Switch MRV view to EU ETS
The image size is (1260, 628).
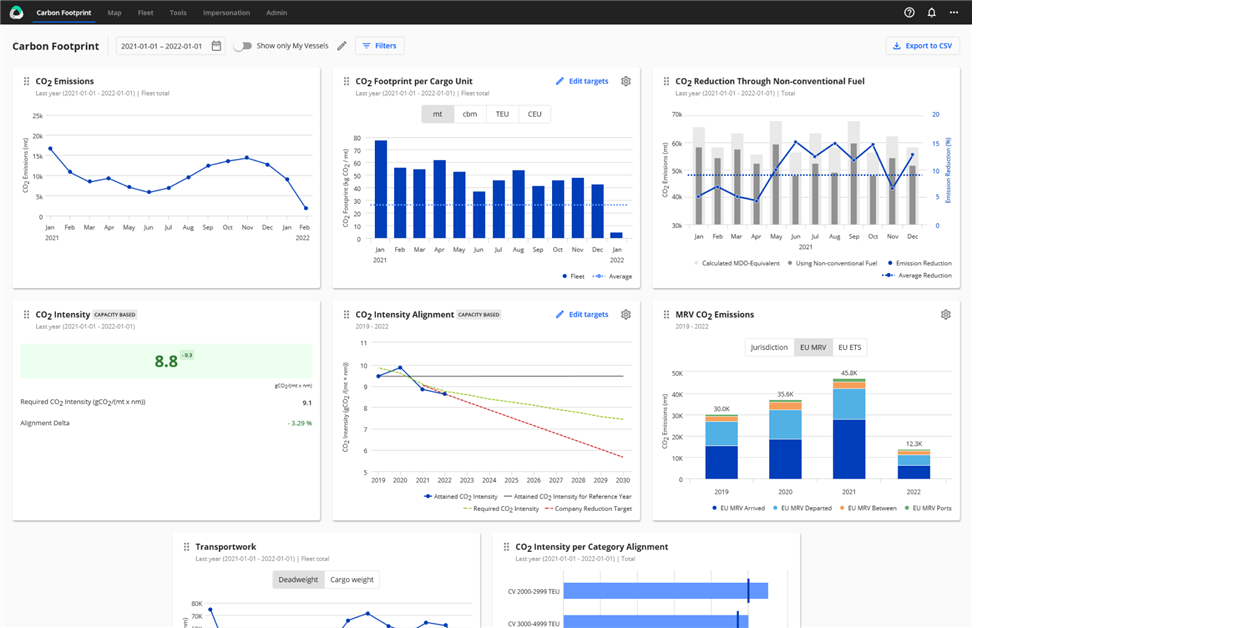pos(852,347)
